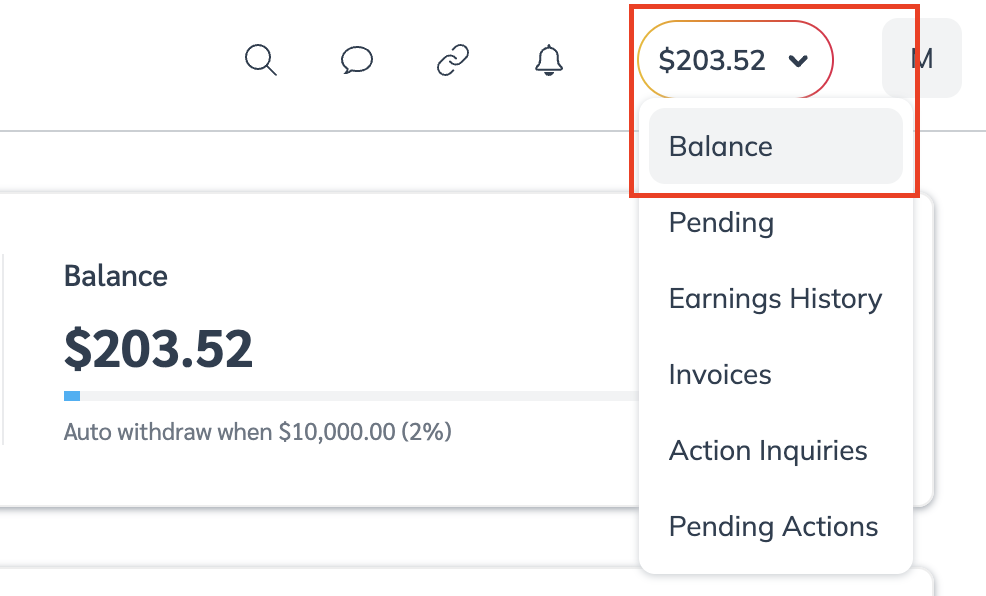This screenshot has height=596, width=986.
Task: Go to Invoices from the menu
Action: 720,374
